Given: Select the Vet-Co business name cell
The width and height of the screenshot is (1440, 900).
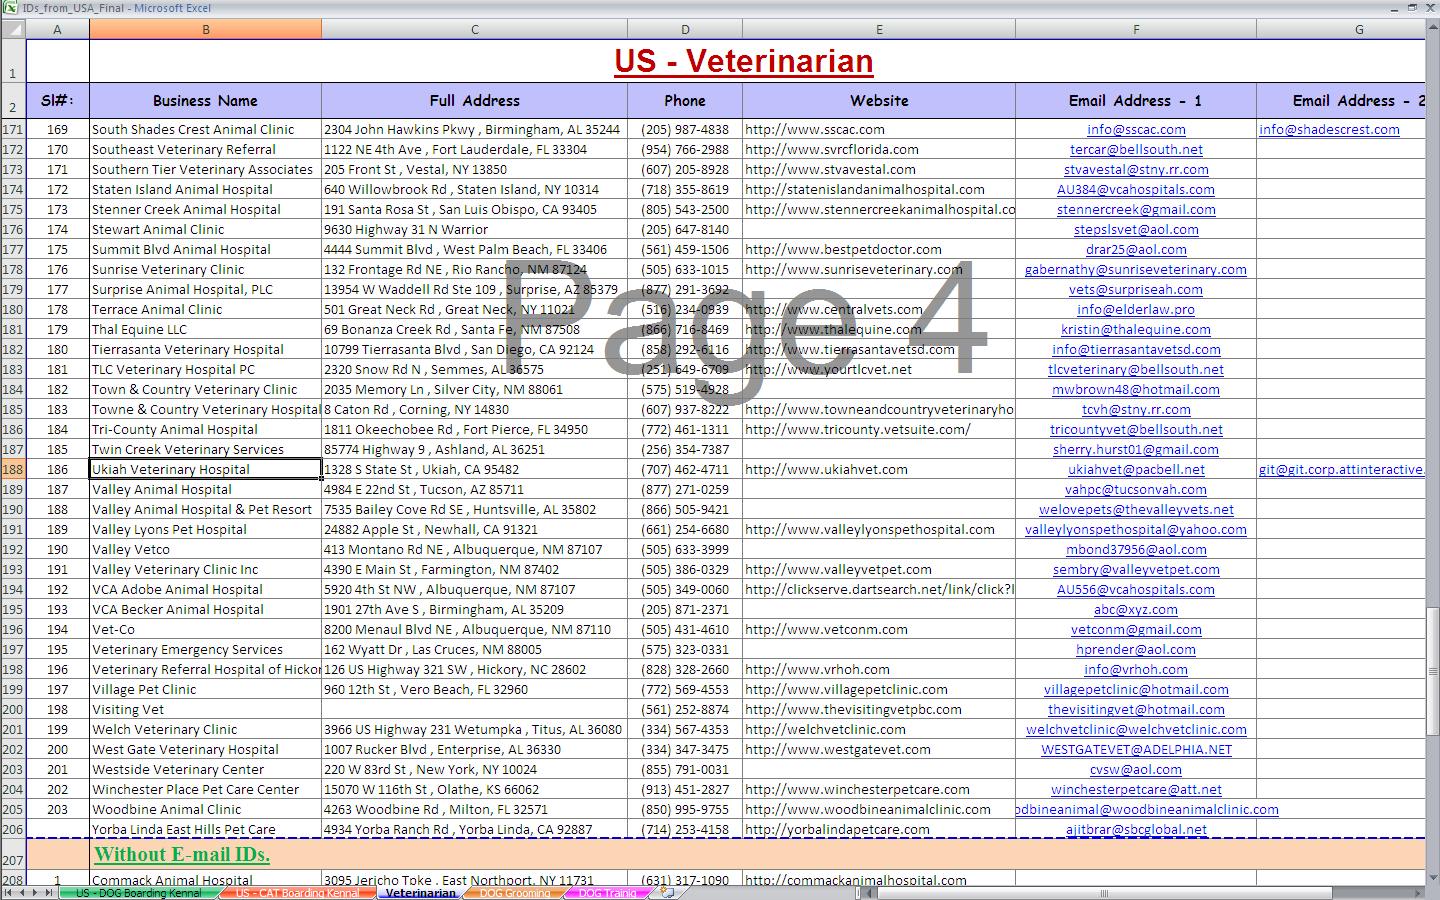Looking at the screenshot, I should [205, 629].
